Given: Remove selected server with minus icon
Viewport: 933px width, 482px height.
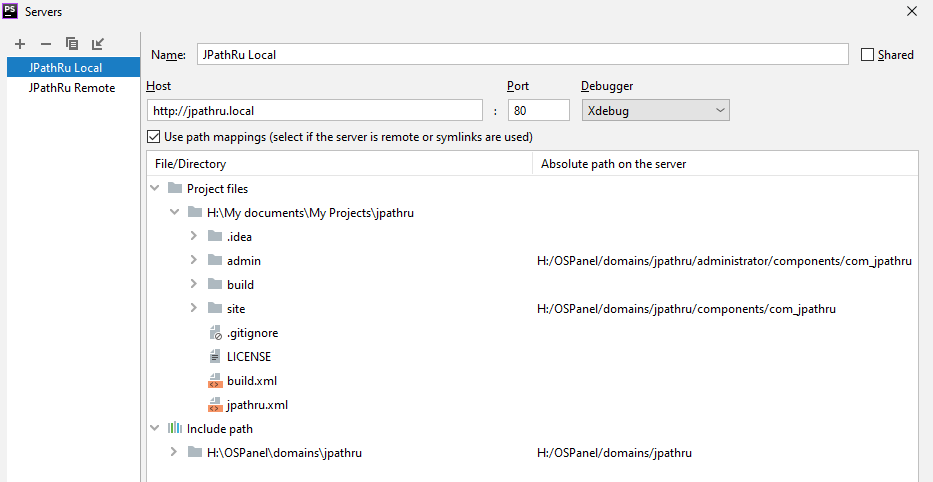Looking at the screenshot, I should click(x=46, y=44).
